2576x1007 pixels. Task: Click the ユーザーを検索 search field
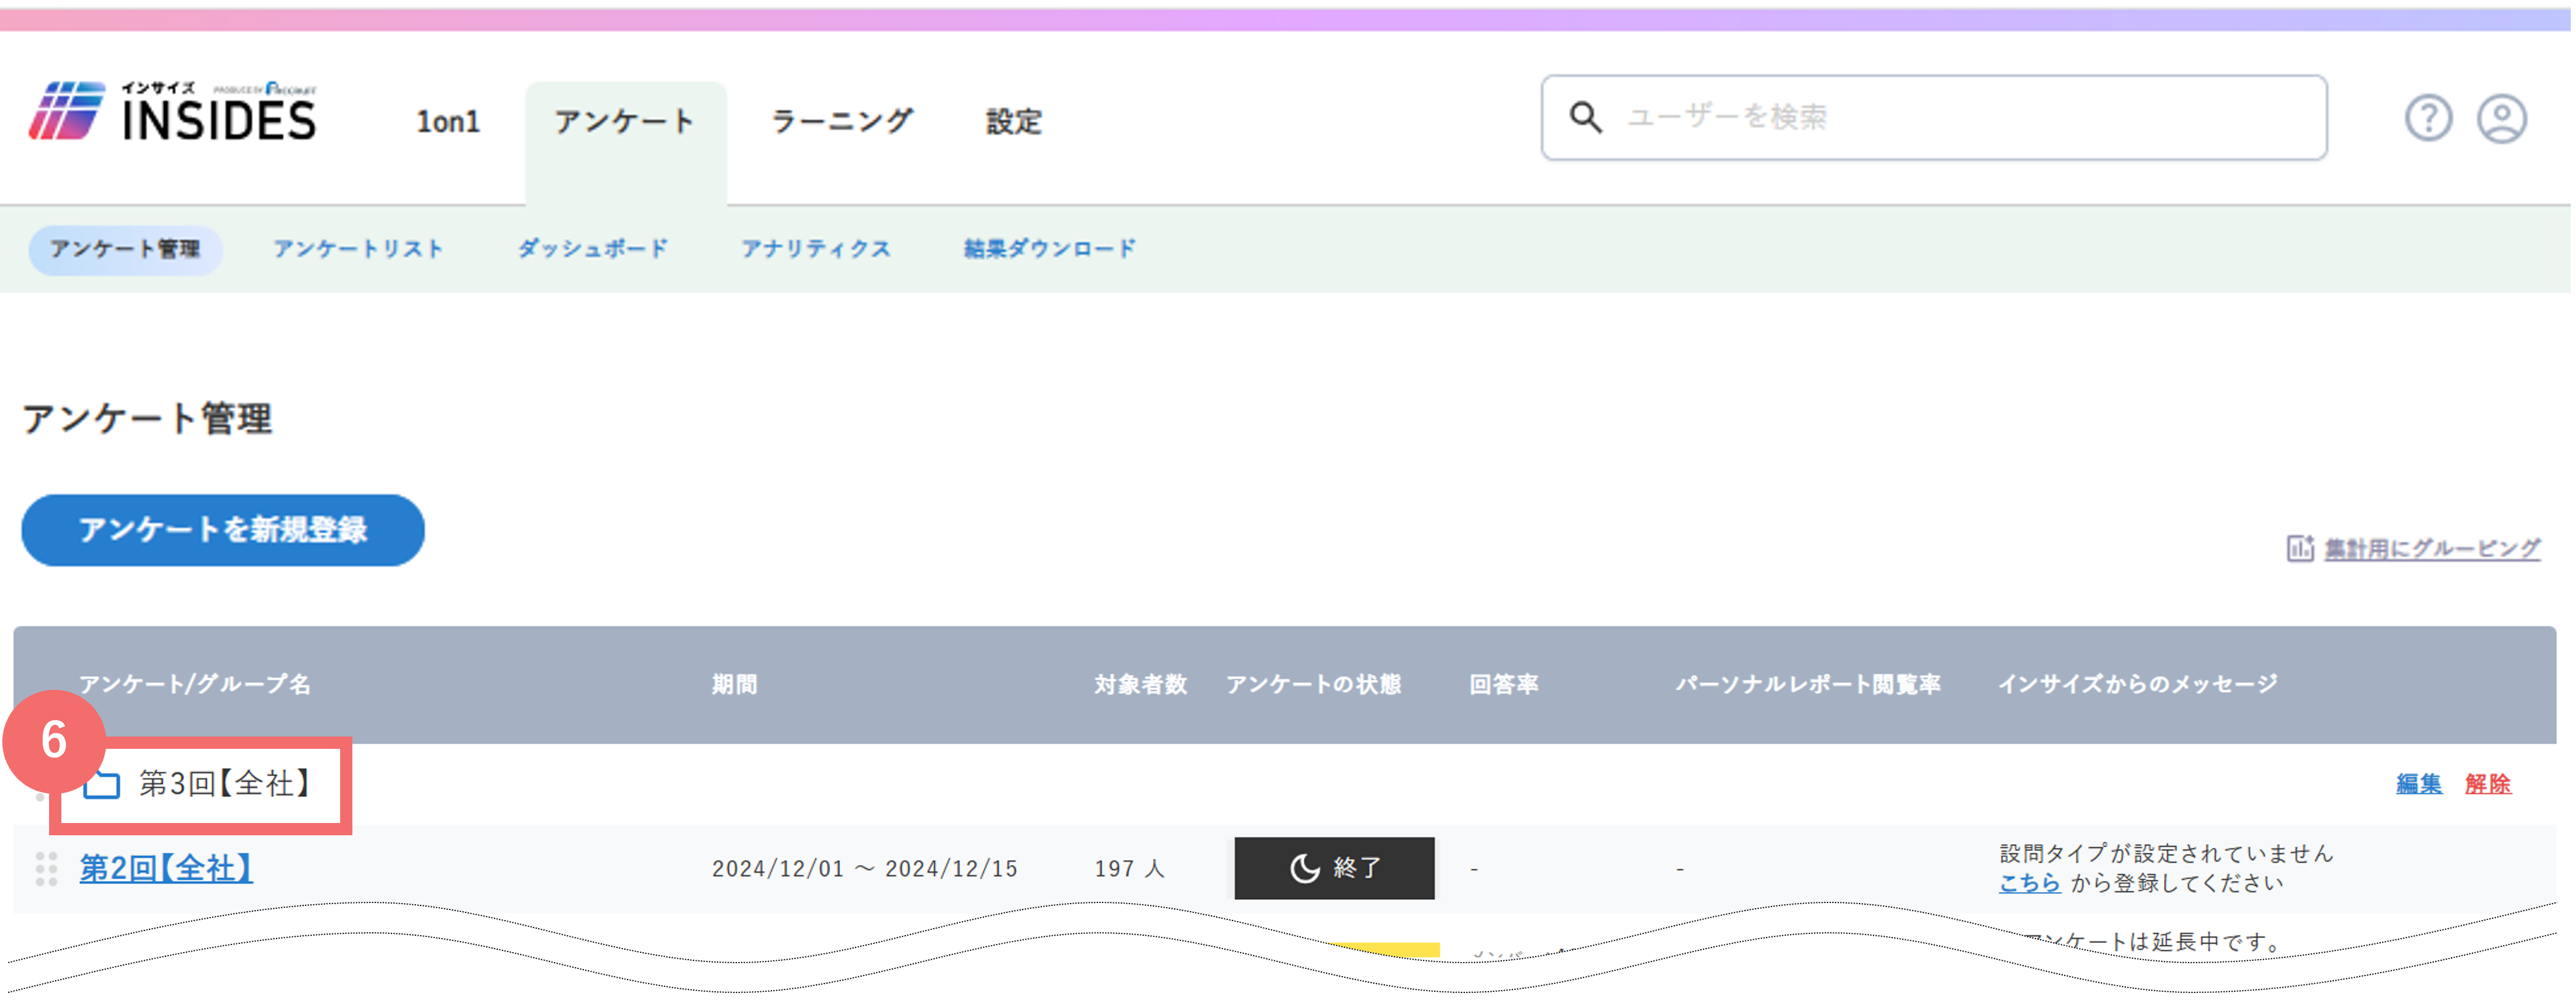[x=1934, y=117]
